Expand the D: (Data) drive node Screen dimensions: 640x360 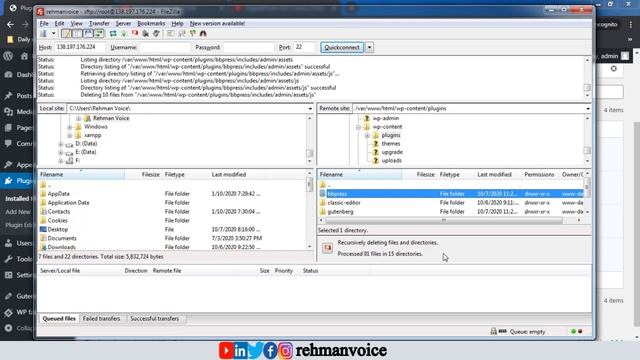61,144
